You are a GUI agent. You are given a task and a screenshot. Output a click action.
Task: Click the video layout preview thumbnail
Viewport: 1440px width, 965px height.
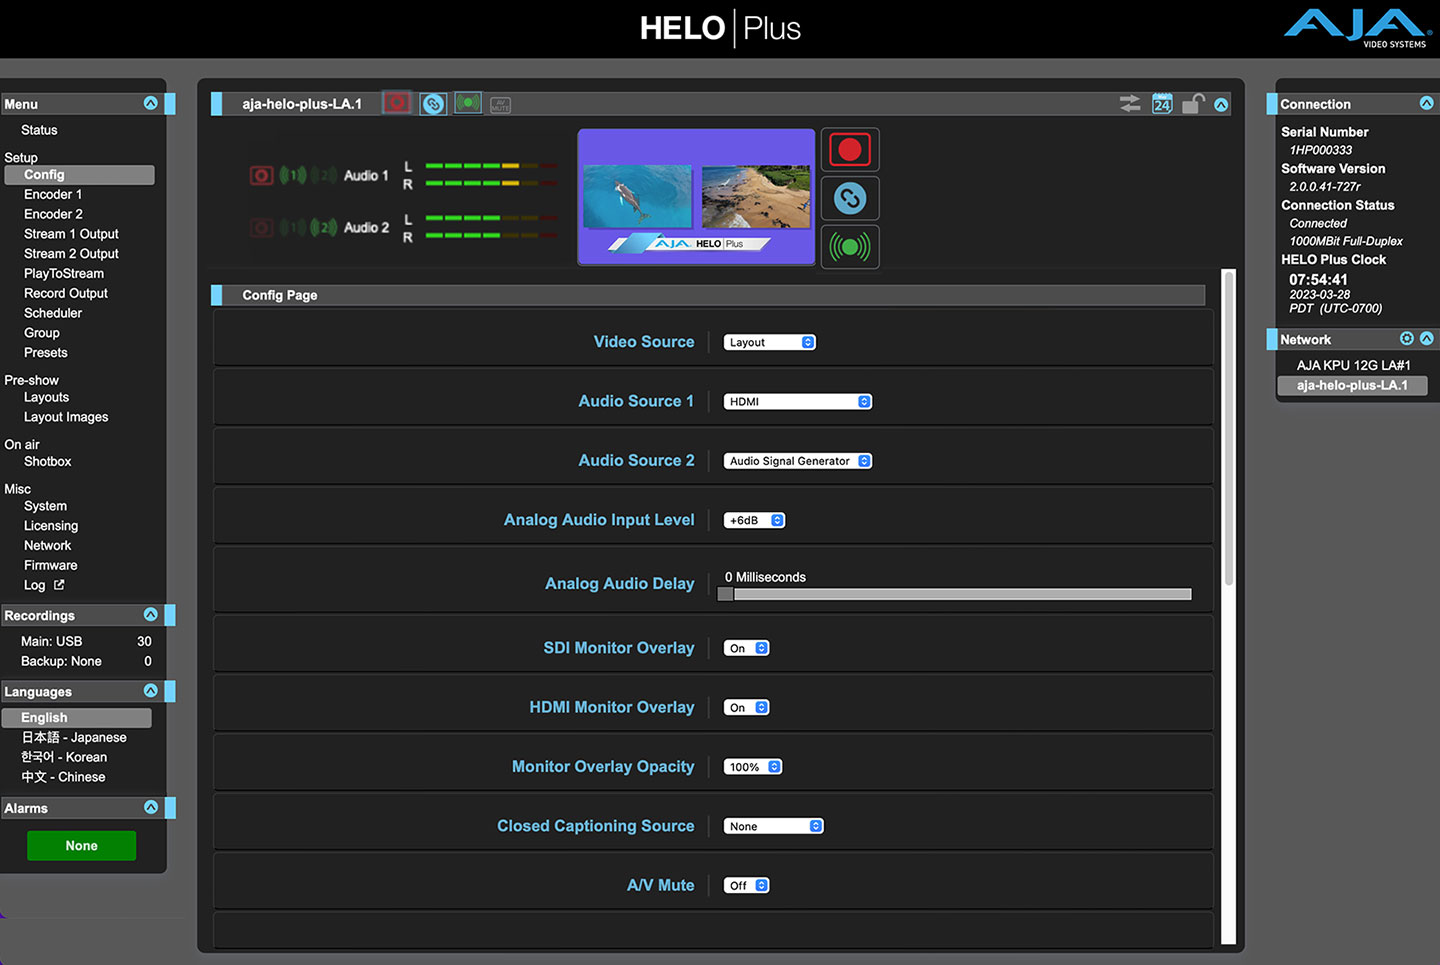697,197
